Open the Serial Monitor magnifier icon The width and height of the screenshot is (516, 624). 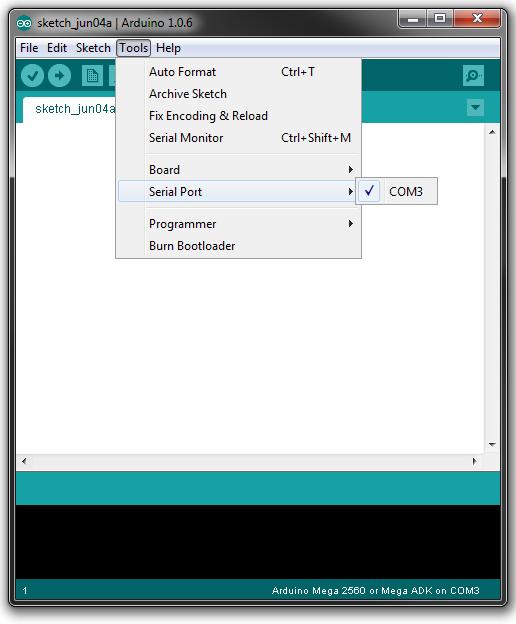pyautogui.click(x=473, y=76)
